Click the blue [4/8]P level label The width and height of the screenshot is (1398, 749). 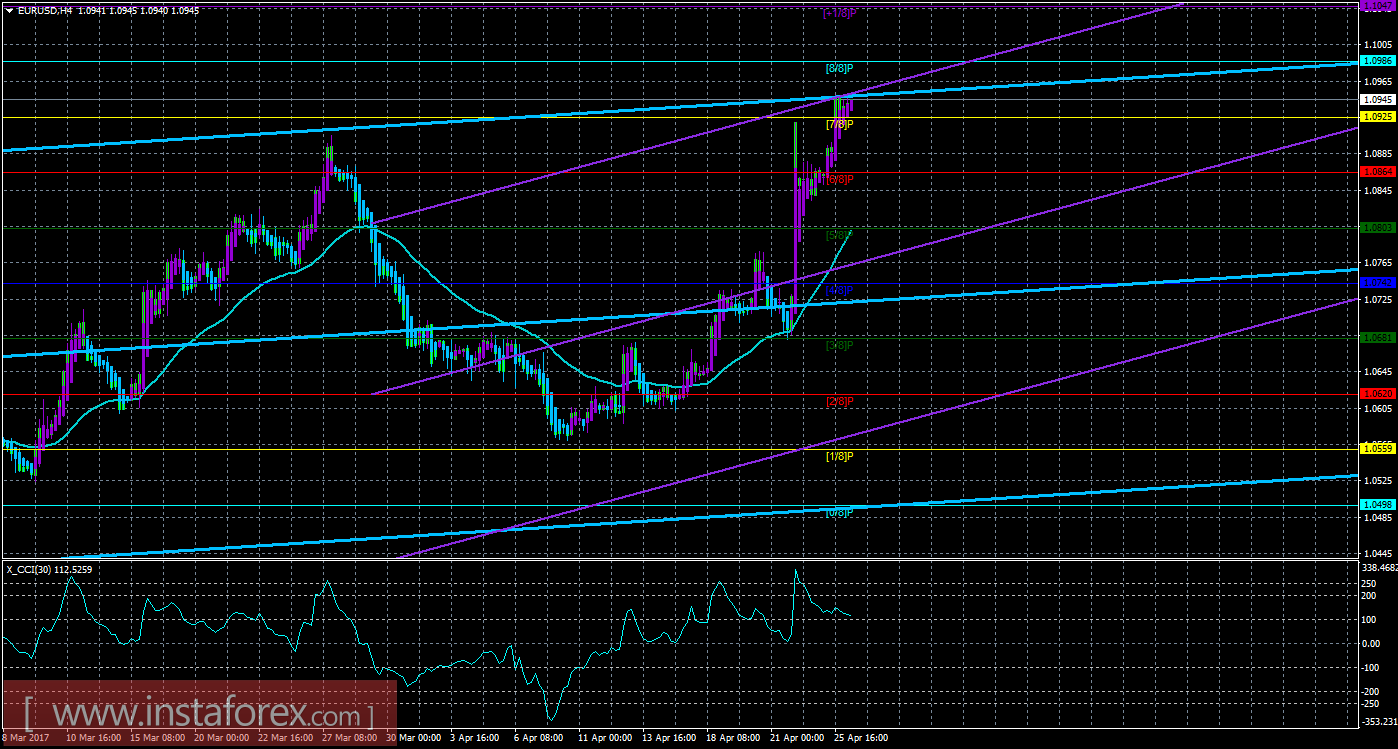[839, 290]
